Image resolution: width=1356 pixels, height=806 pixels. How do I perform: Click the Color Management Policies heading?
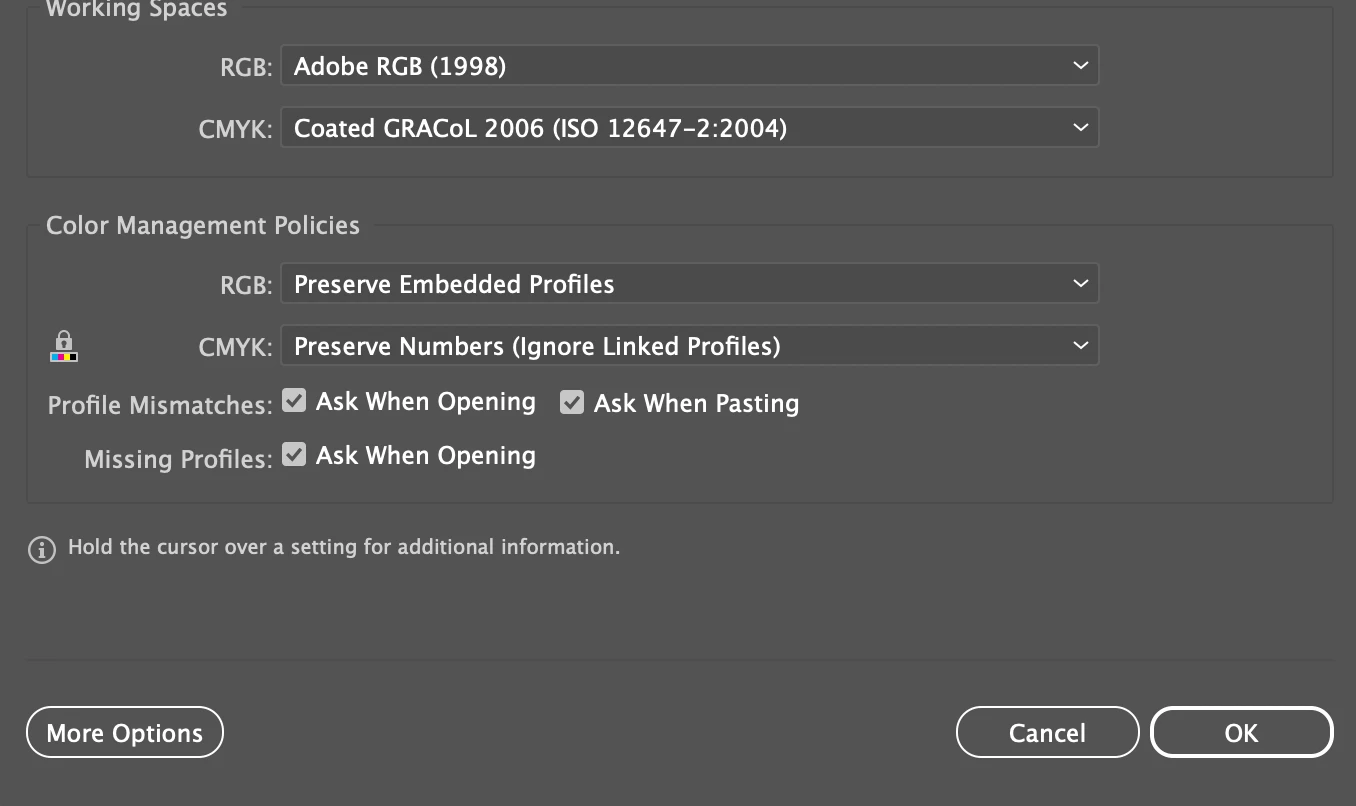[203, 225]
